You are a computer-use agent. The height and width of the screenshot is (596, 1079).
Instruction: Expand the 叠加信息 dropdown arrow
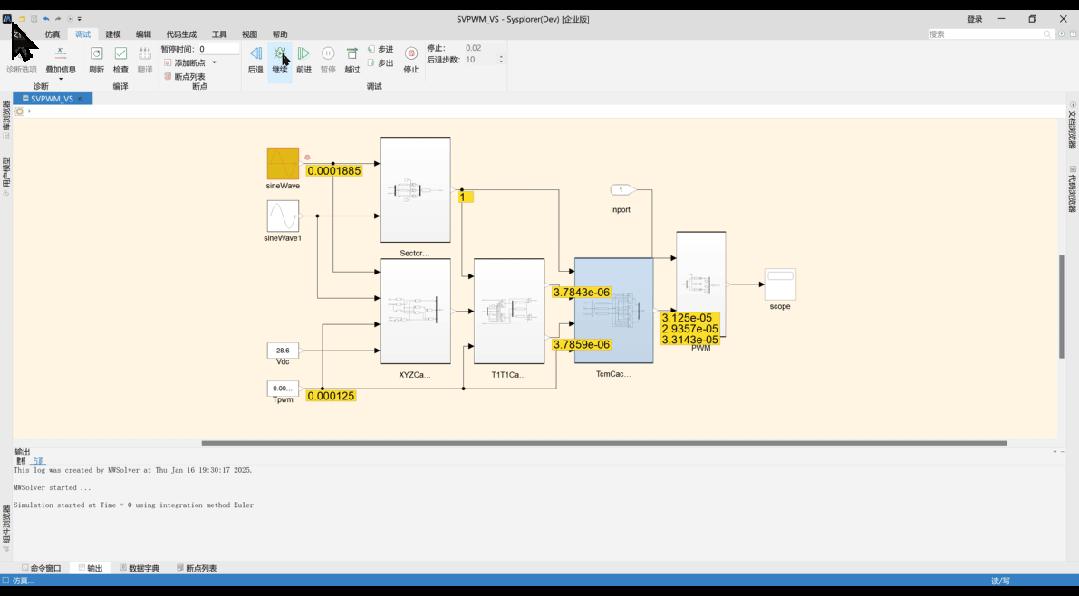pyautogui.click(x=61, y=78)
